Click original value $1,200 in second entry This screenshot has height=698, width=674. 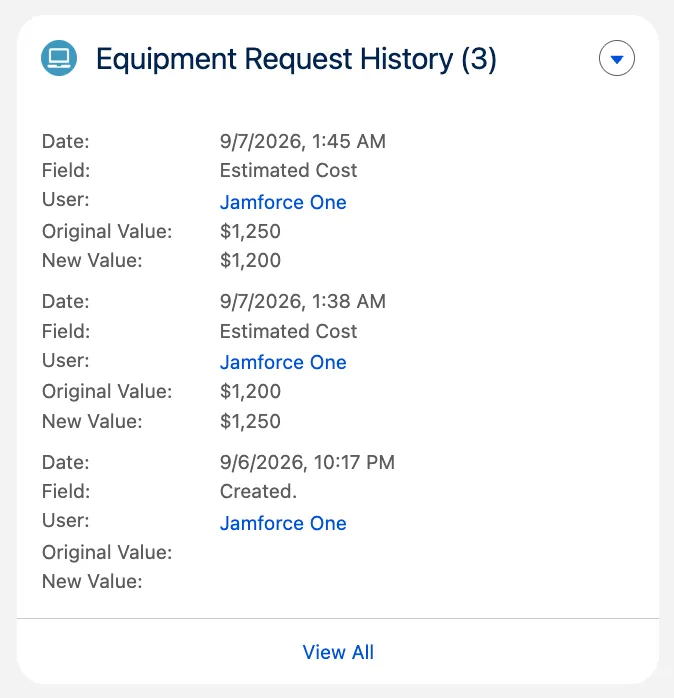pos(250,392)
